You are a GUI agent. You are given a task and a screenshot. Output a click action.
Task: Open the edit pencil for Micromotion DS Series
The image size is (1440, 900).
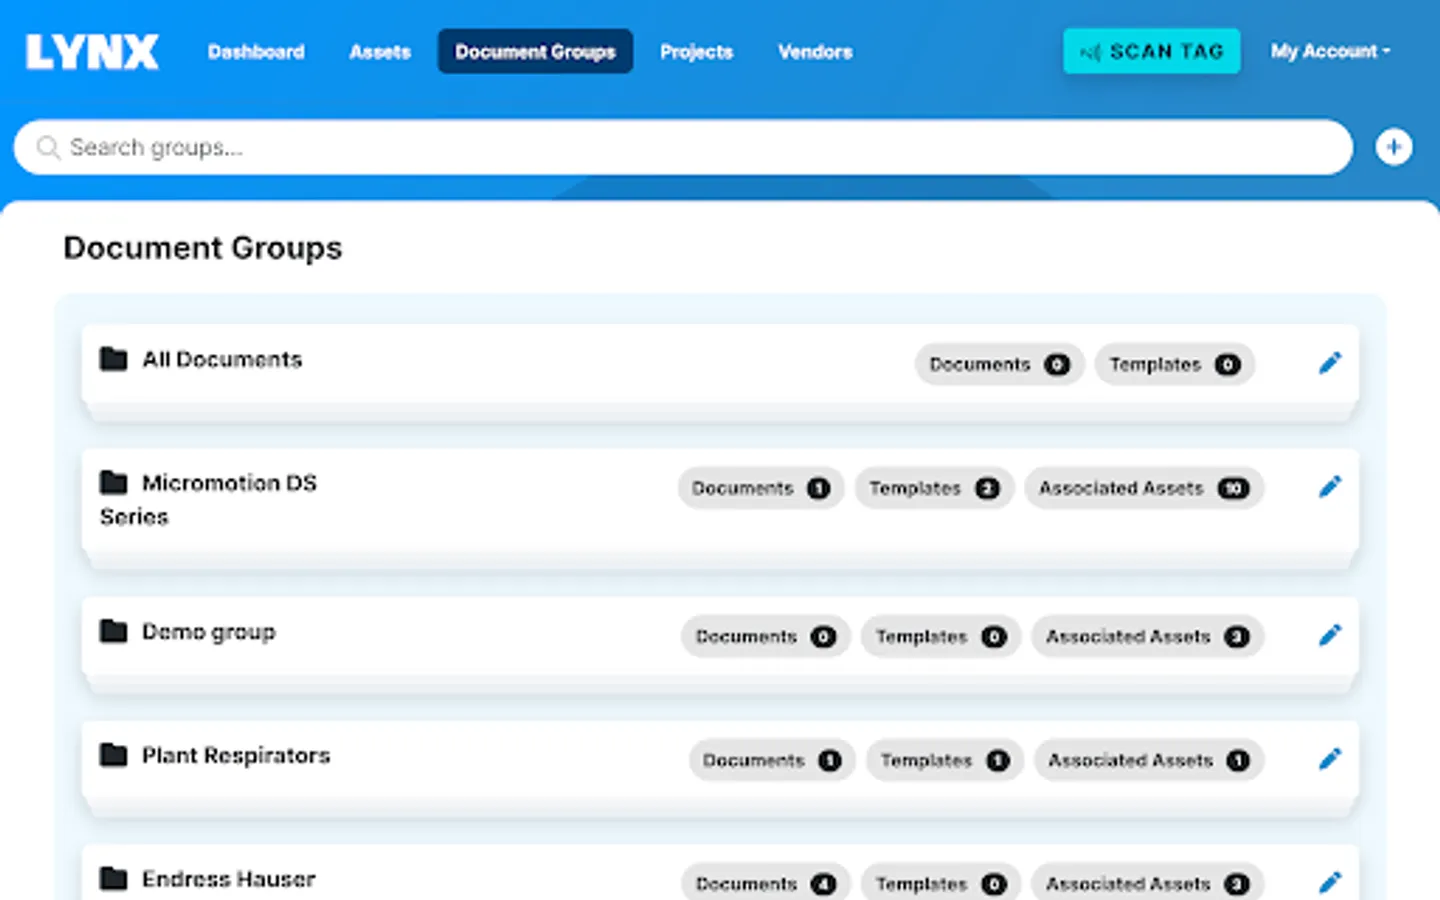[1330, 487]
